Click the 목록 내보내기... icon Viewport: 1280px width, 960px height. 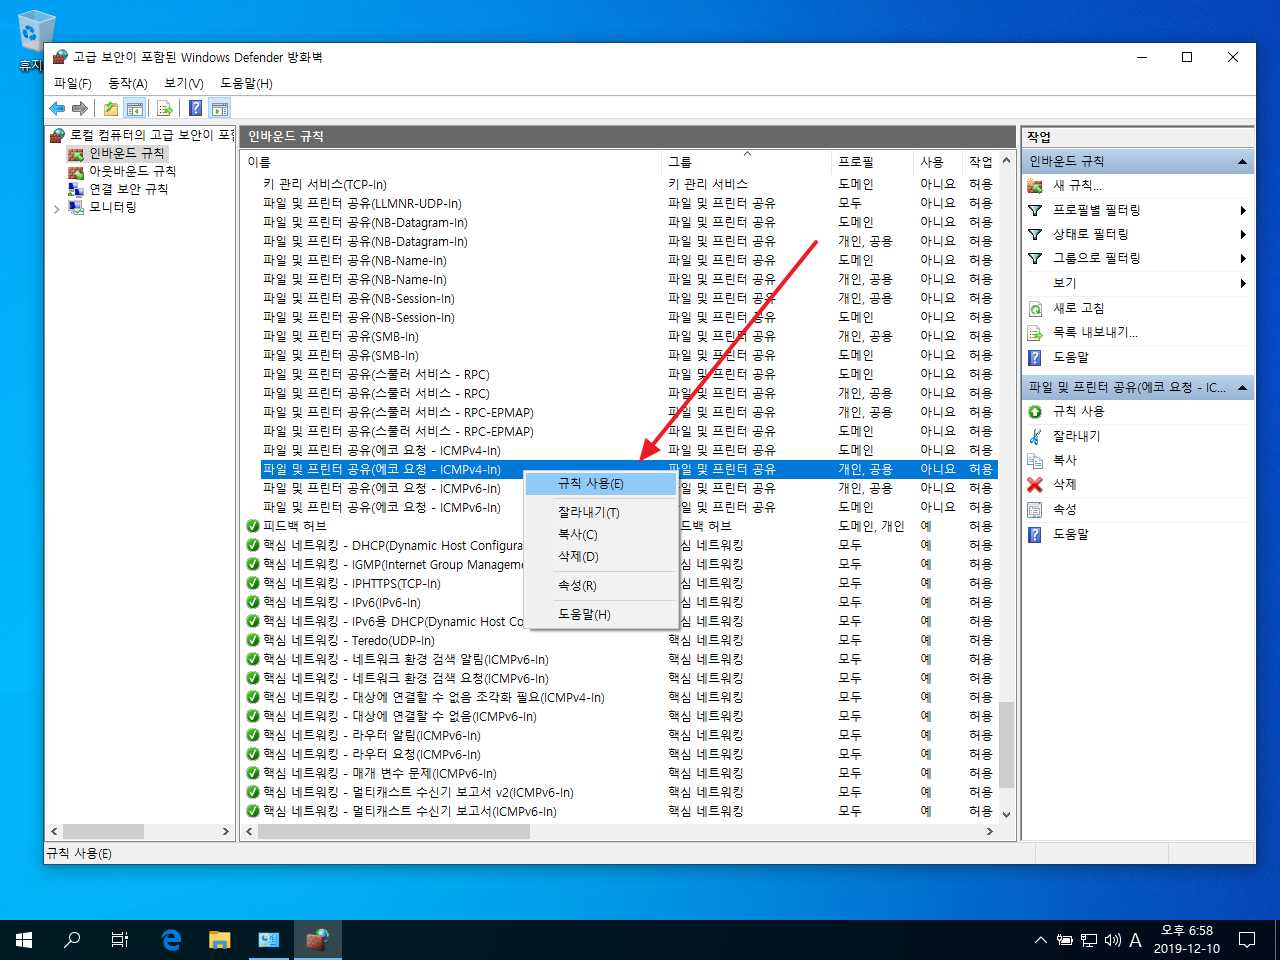point(1035,333)
